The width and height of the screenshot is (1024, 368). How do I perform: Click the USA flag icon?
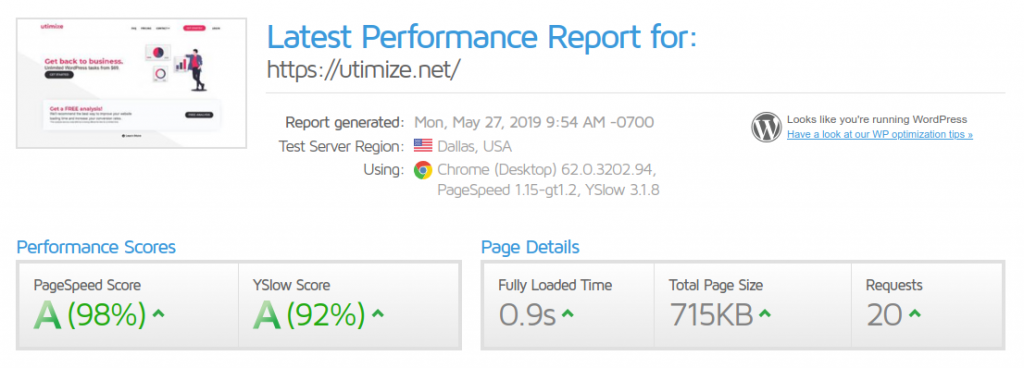coord(423,146)
